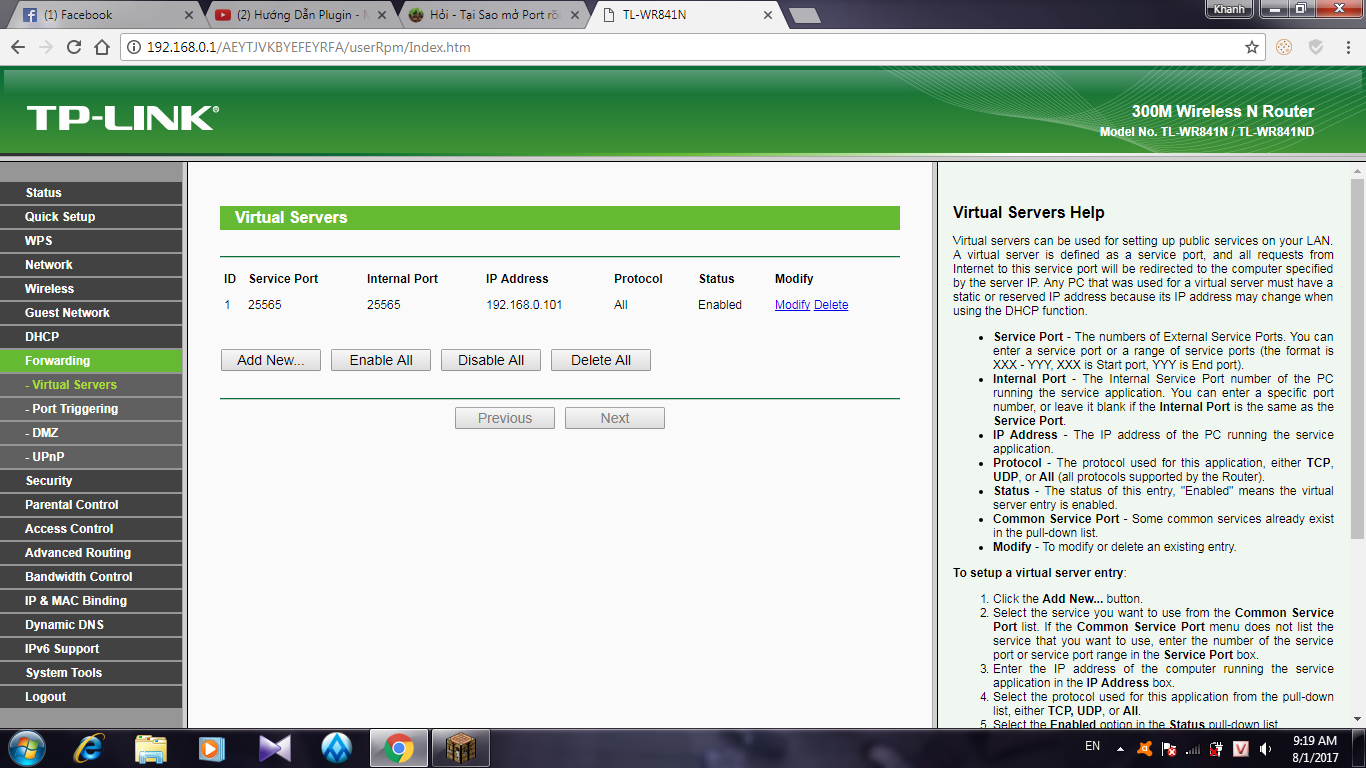The height and width of the screenshot is (768, 1366).
Task: Go to the Network menu
Action: pos(91,265)
